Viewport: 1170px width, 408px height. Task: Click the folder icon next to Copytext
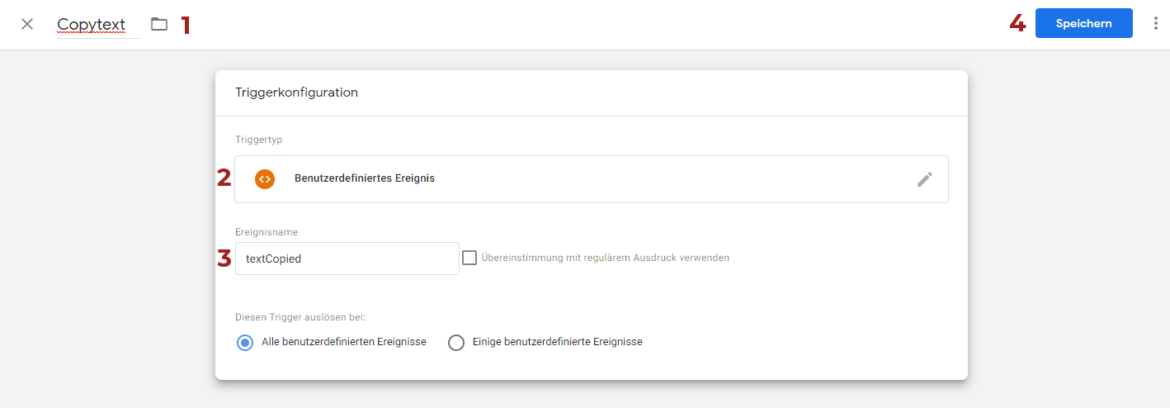point(159,24)
